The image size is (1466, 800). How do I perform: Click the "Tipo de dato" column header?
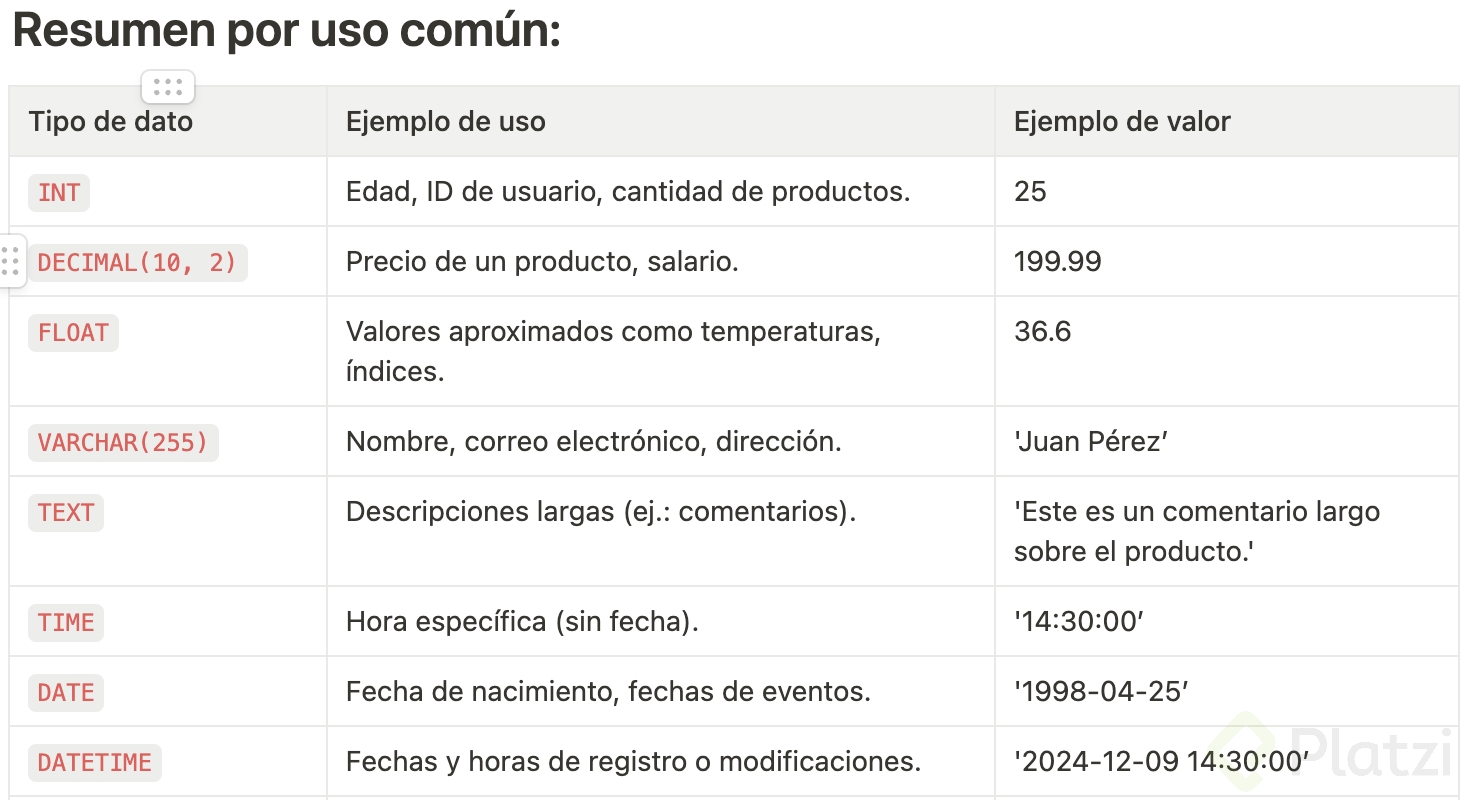tap(111, 122)
